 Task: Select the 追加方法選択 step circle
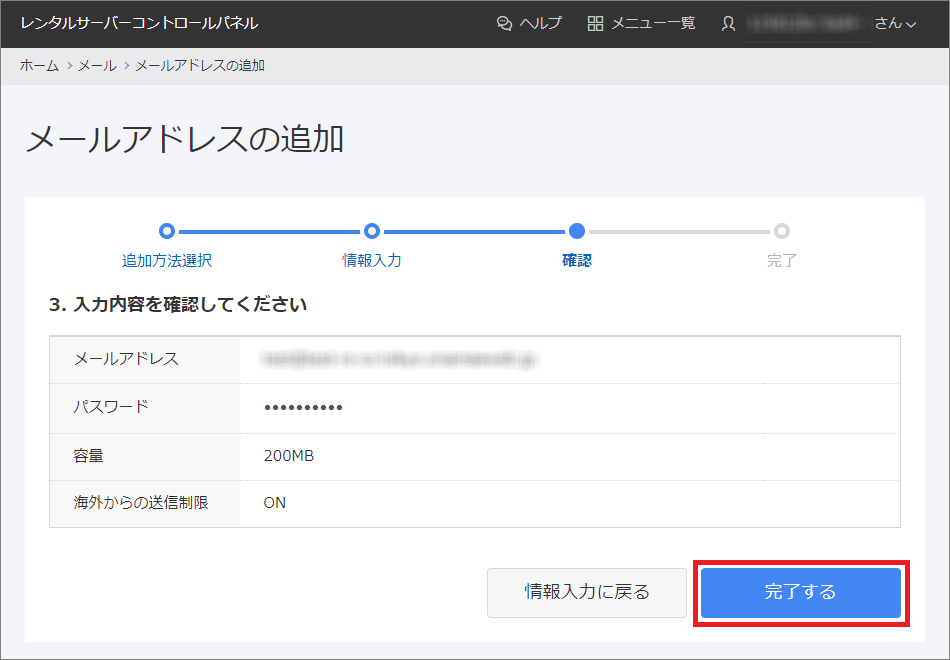point(167,231)
